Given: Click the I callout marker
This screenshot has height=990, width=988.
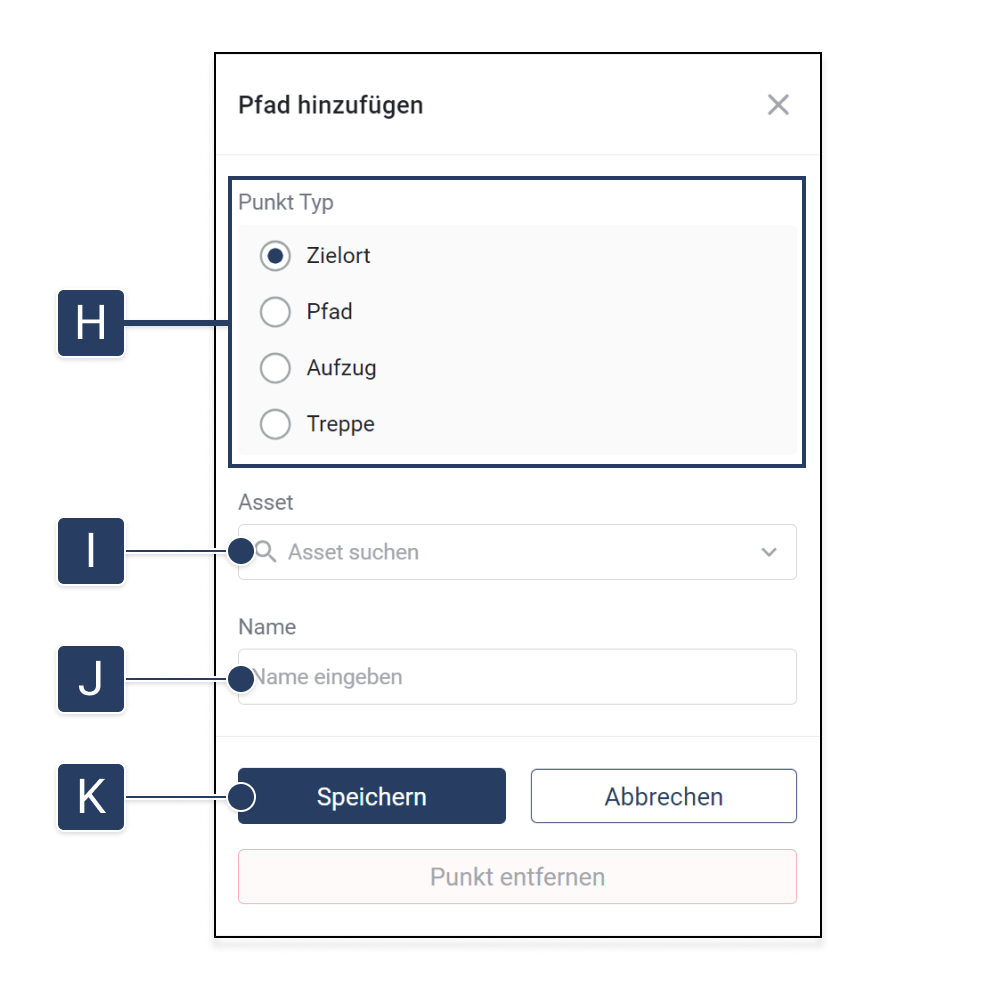Looking at the screenshot, I should click(91, 551).
